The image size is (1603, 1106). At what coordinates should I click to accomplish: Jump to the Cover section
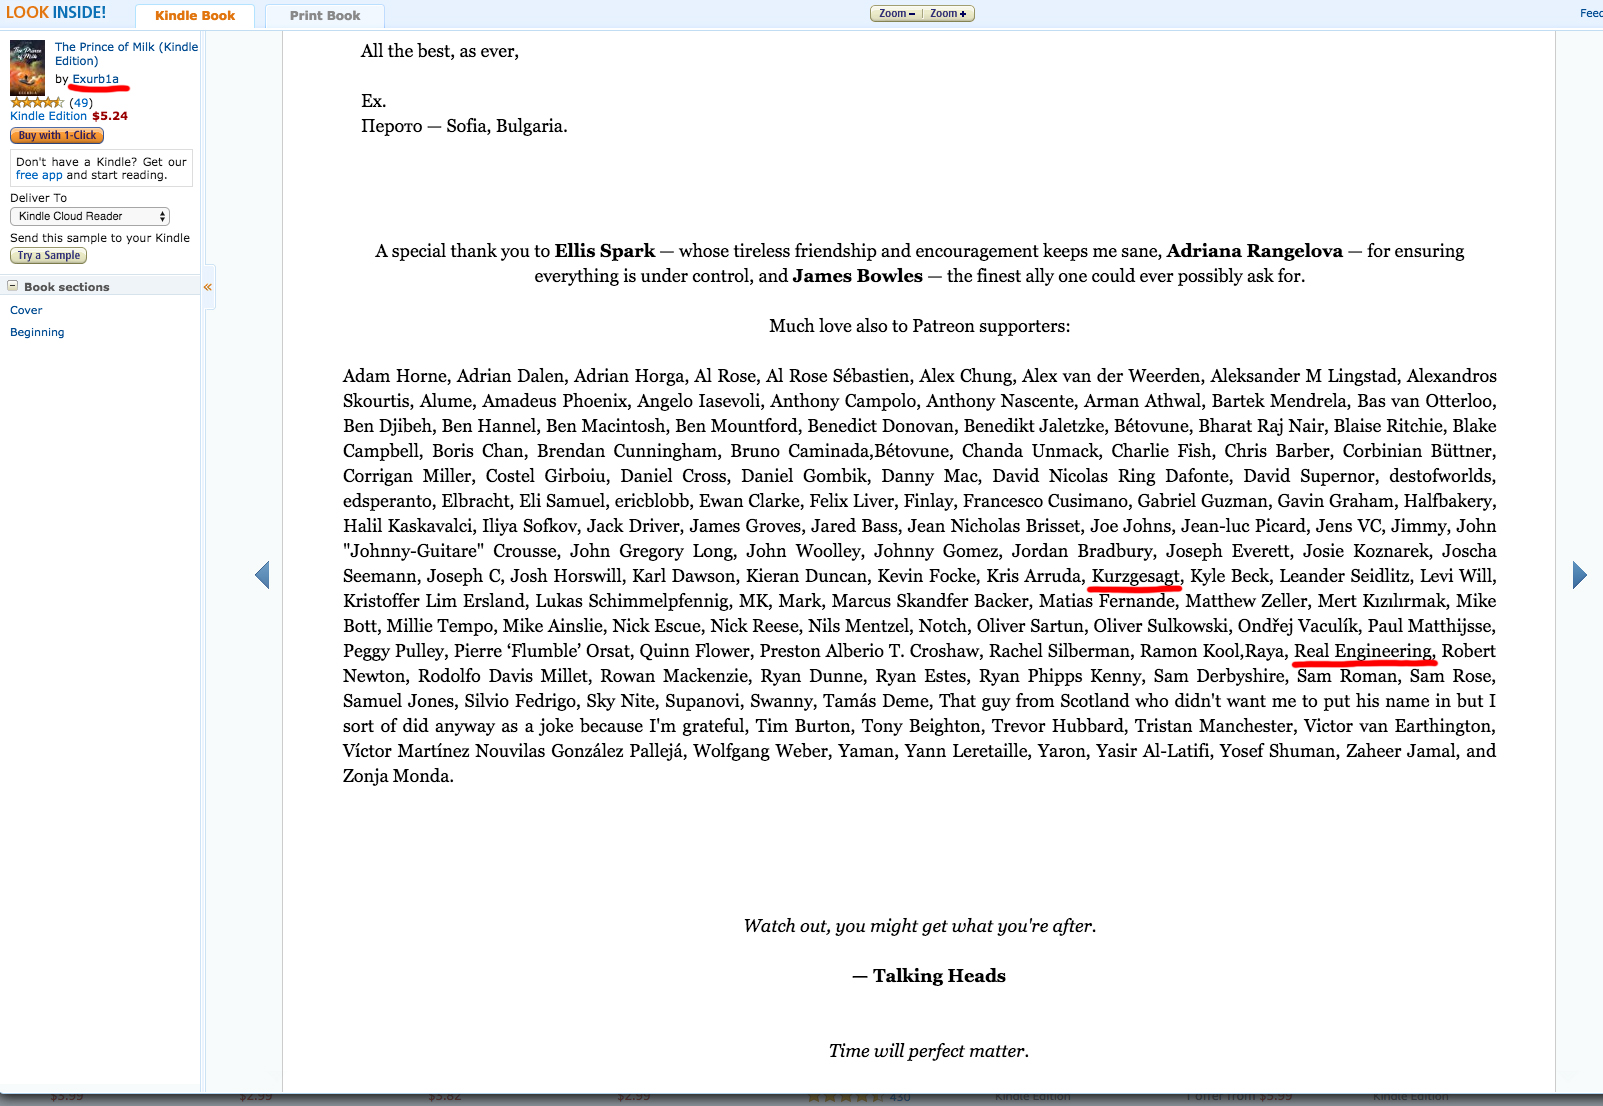coord(26,310)
